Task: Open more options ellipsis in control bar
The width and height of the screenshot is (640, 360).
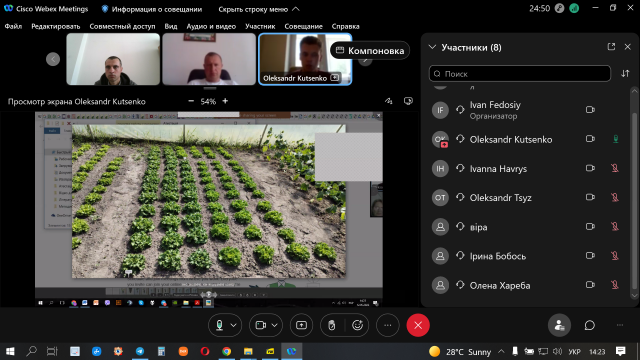Action: 387,325
